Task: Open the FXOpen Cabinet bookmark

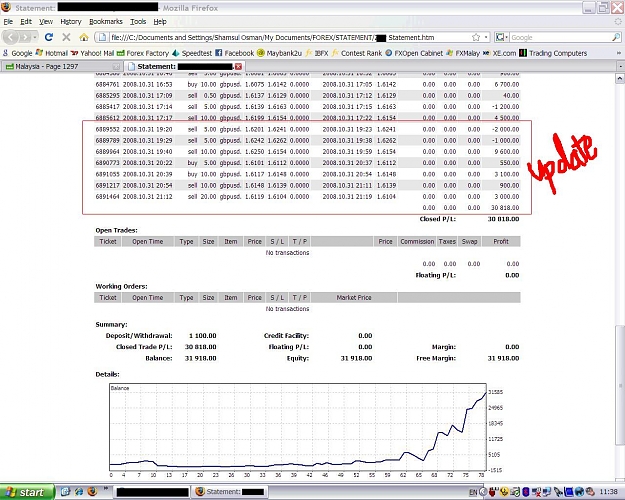Action: (x=414, y=53)
